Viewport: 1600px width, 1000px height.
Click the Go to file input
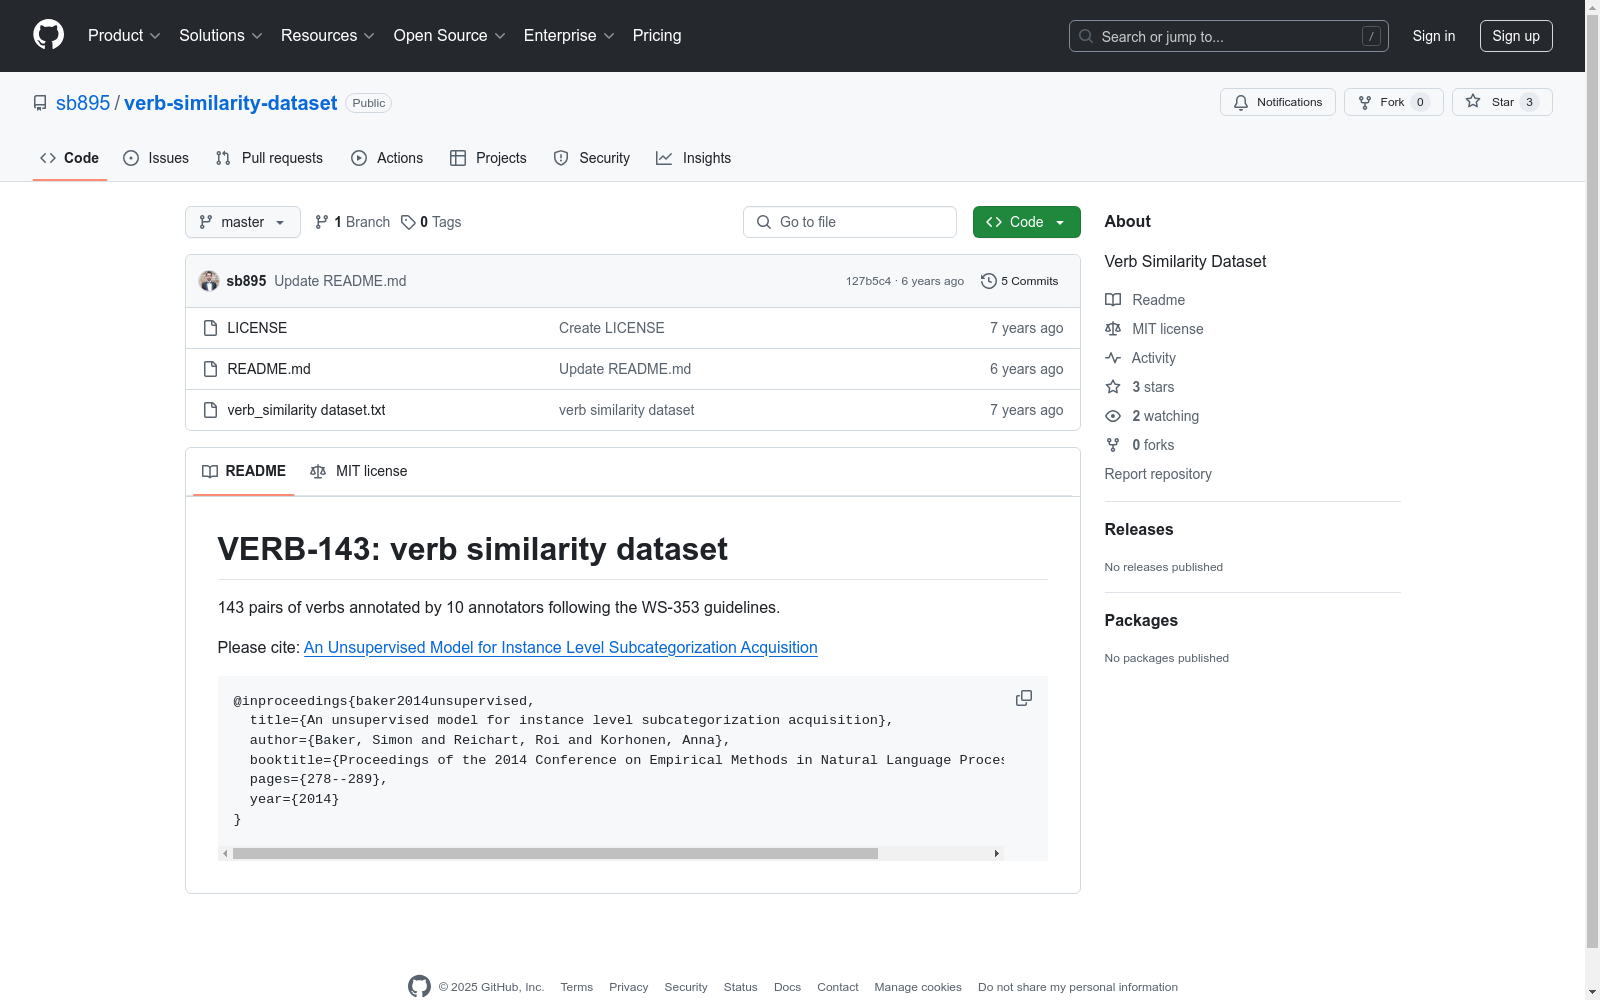click(x=850, y=222)
